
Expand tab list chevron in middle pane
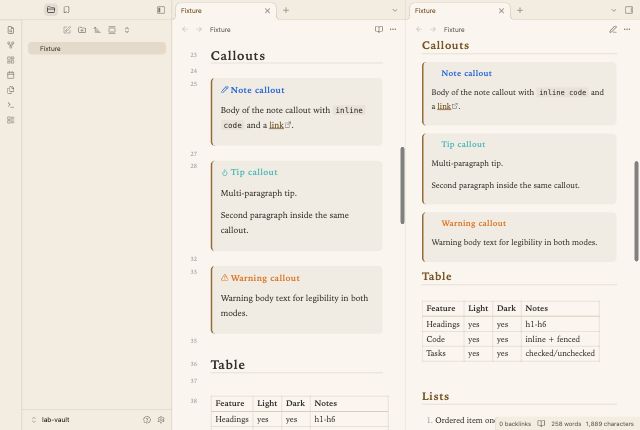[394, 10]
